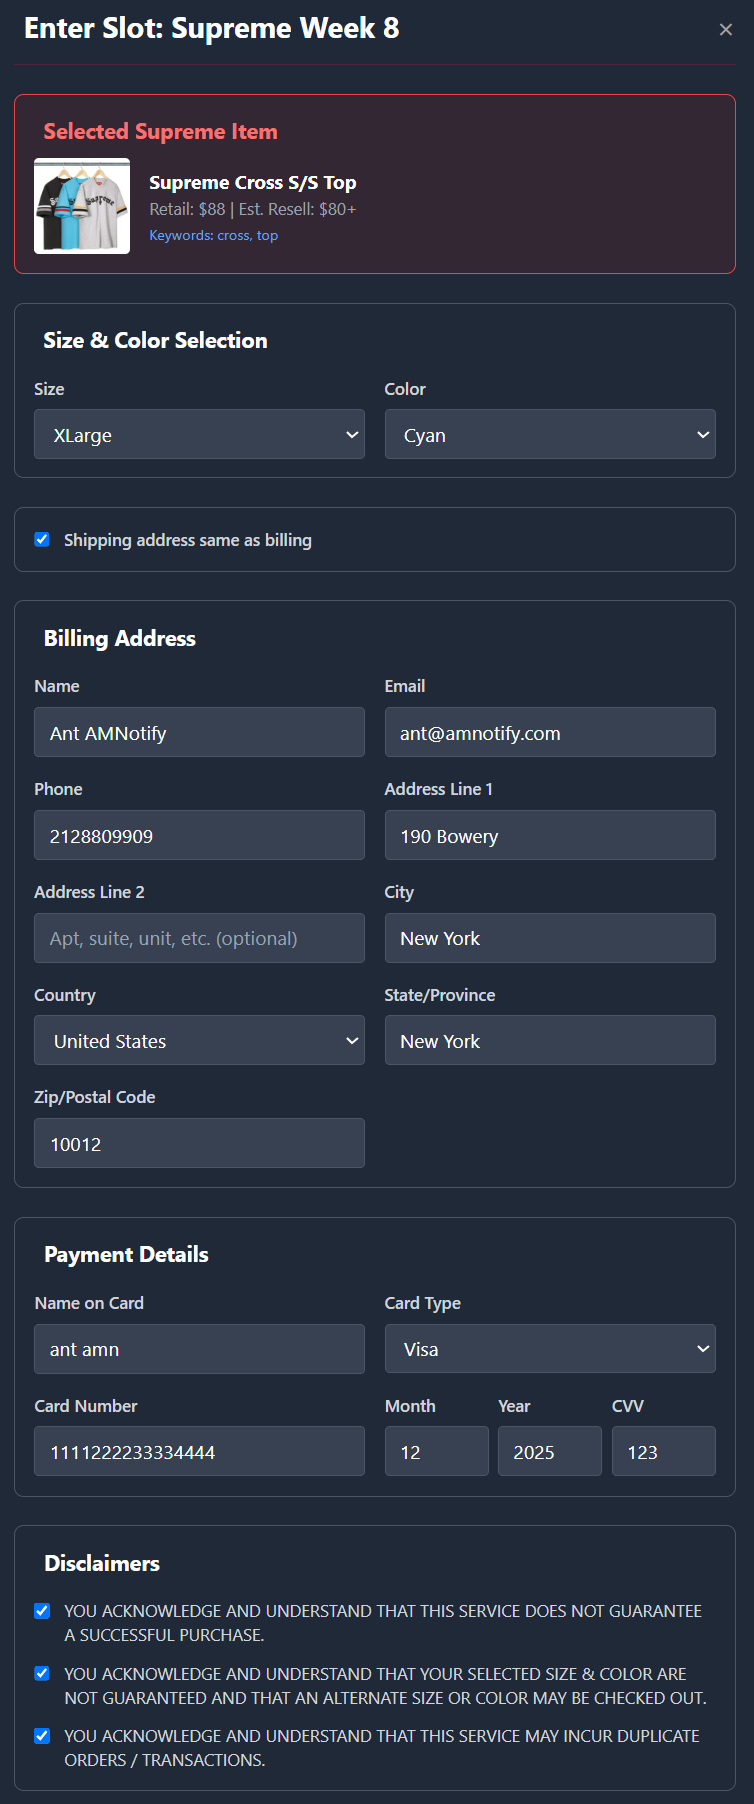The height and width of the screenshot is (1804, 754).
Task: Click the City input field
Action: (550, 938)
